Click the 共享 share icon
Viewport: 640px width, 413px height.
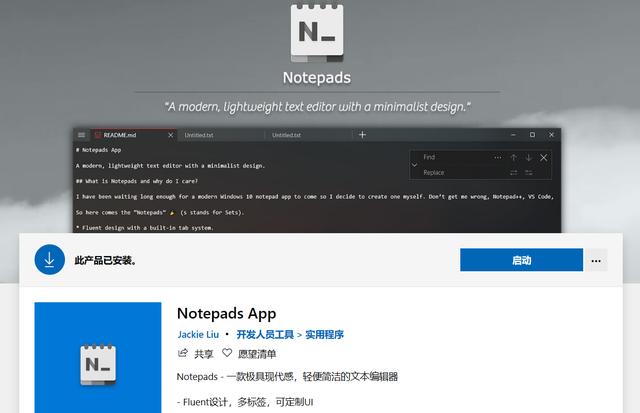(182, 353)
